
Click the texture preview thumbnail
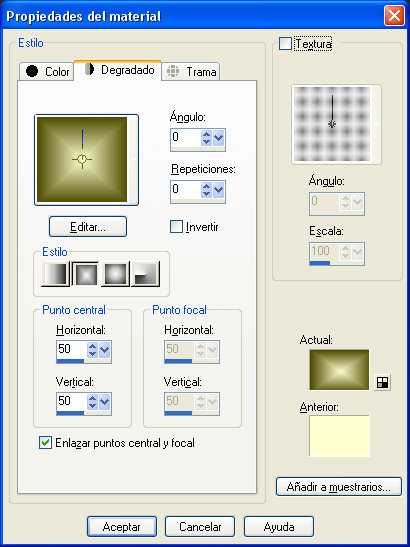[x=331, y=124]
